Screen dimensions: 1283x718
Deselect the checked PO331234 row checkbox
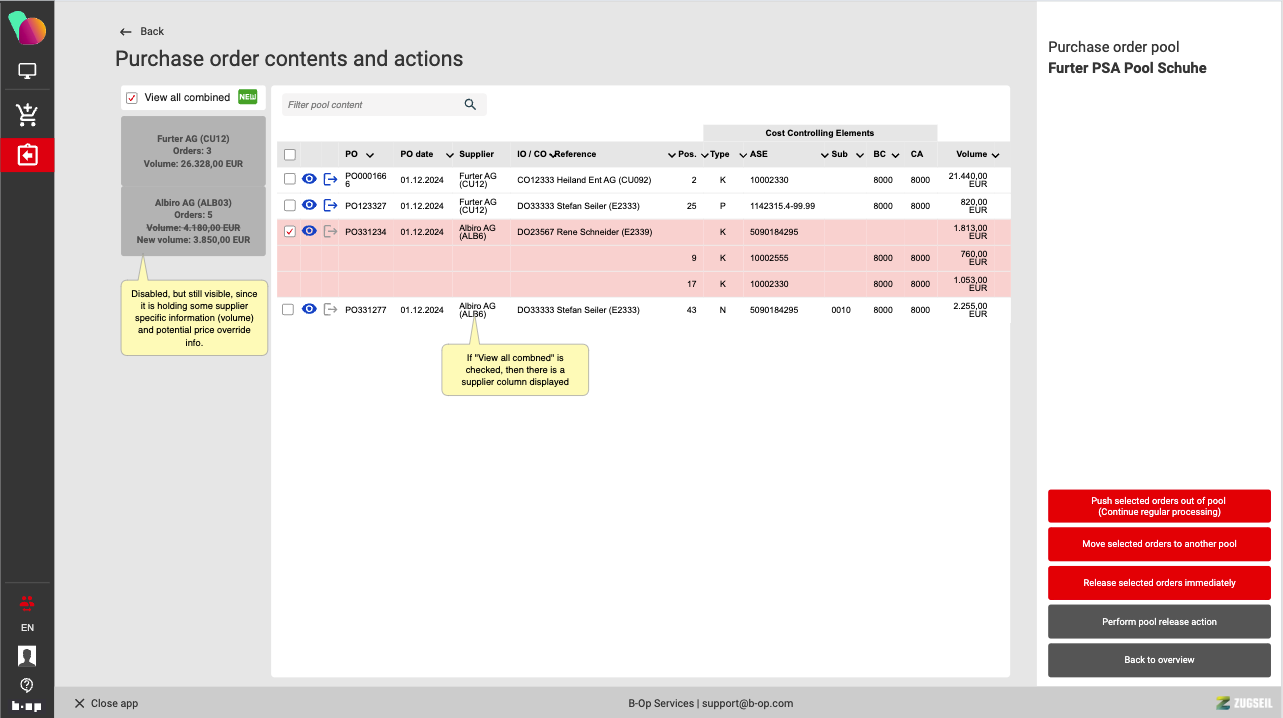point(289,232)
